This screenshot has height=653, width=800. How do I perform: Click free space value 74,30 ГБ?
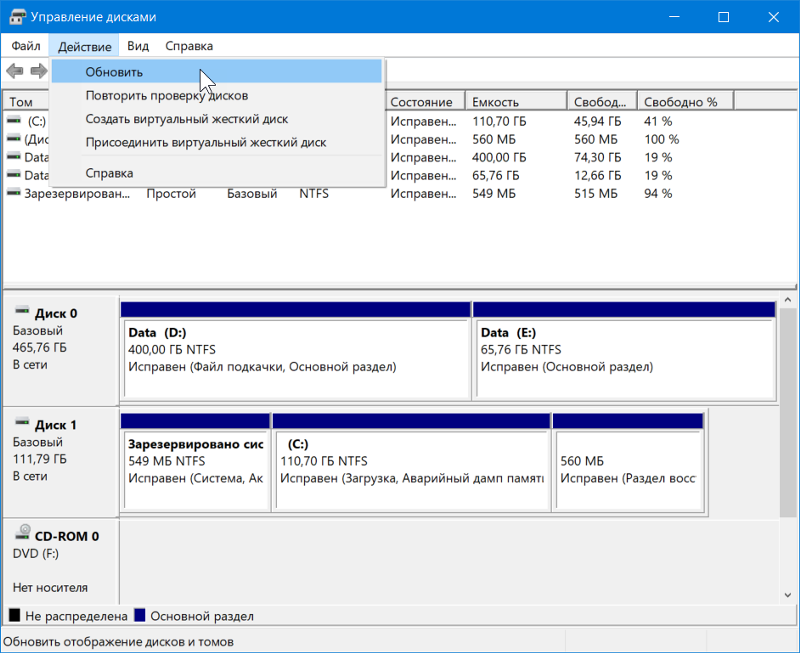point(597,157)
